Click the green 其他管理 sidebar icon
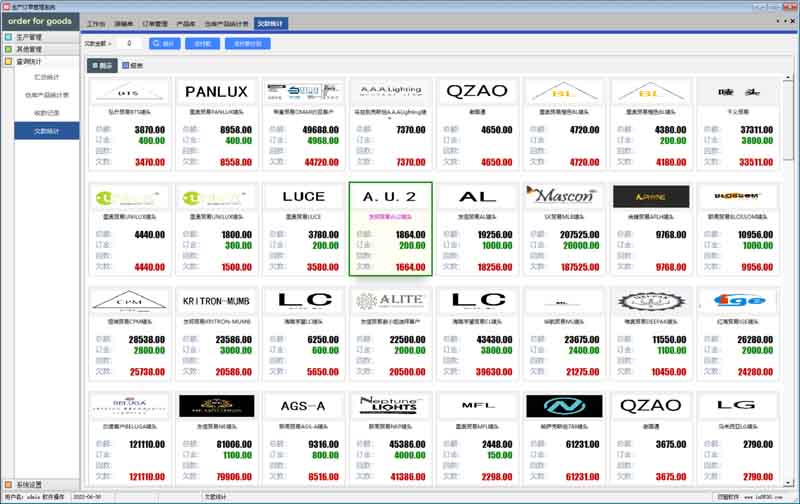This screenshot has height=504, width=800. [x=8, y=49]
